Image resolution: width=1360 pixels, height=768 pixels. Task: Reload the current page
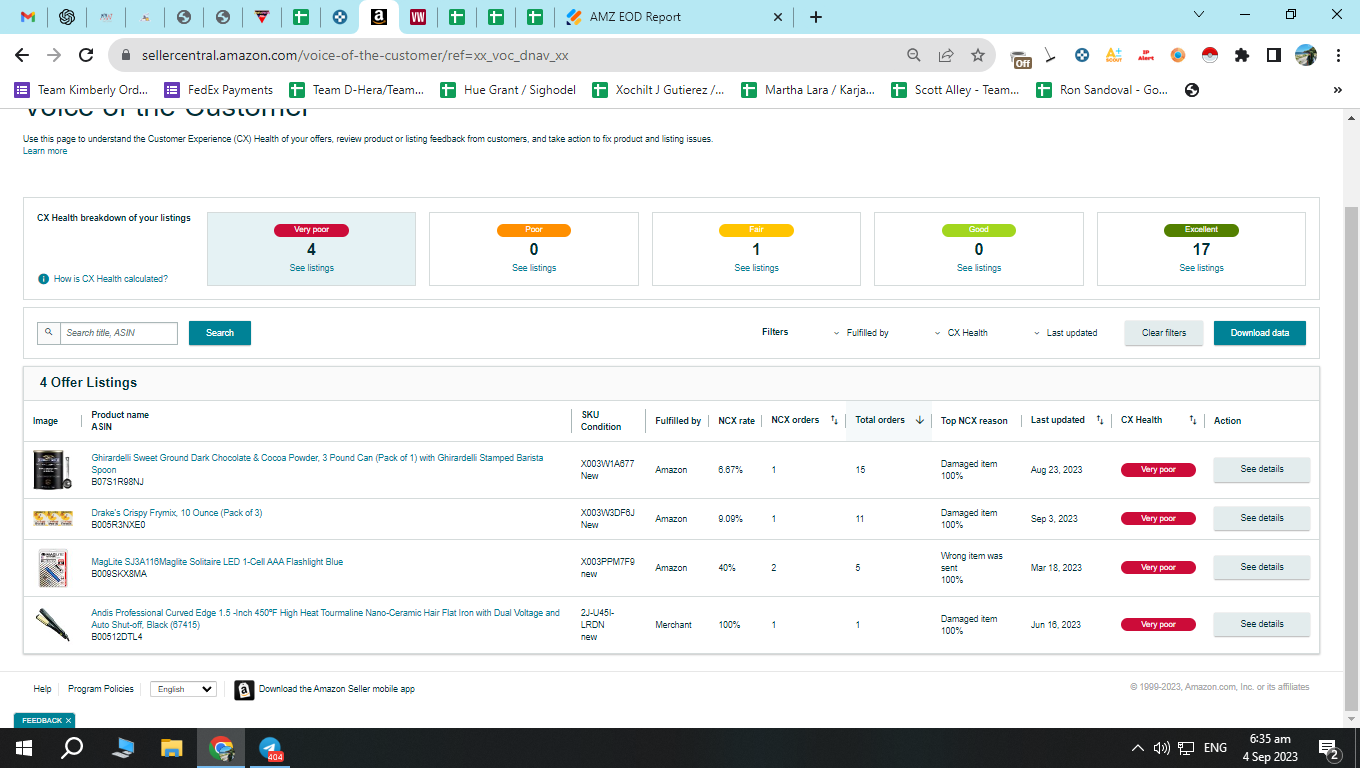point(86,55)
